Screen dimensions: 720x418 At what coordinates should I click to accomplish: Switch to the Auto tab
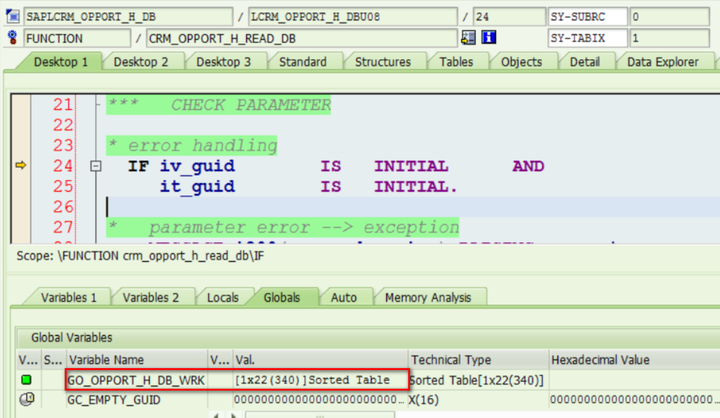coord(344,298)
